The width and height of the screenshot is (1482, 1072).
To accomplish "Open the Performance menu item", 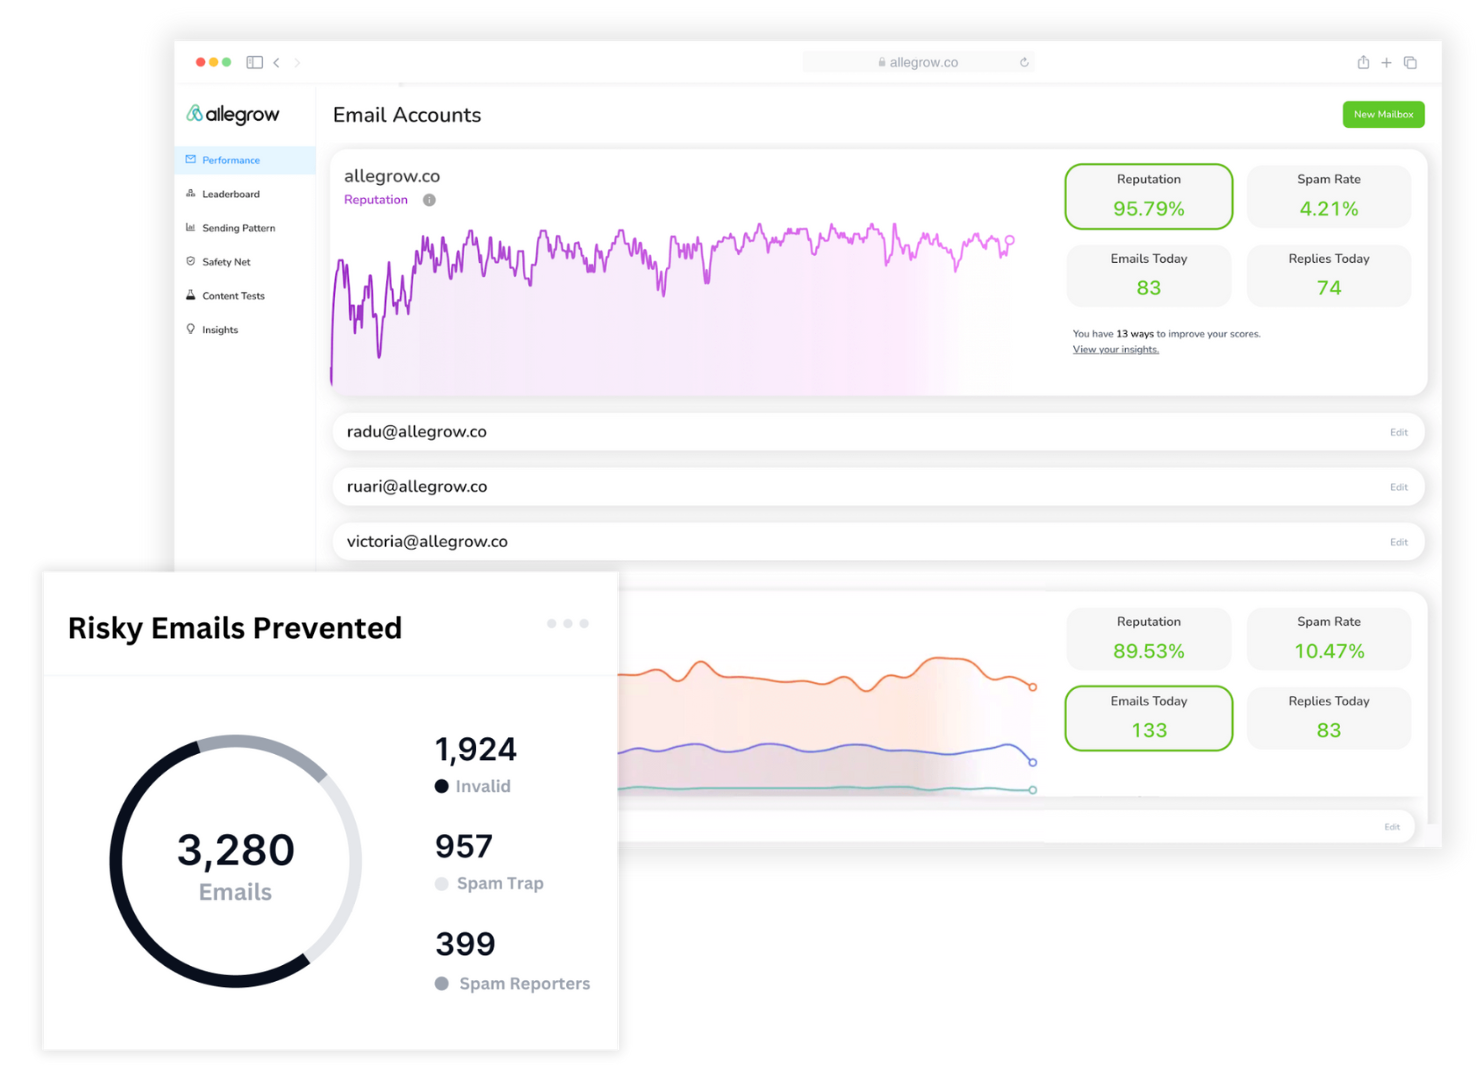I will (245, 160).
